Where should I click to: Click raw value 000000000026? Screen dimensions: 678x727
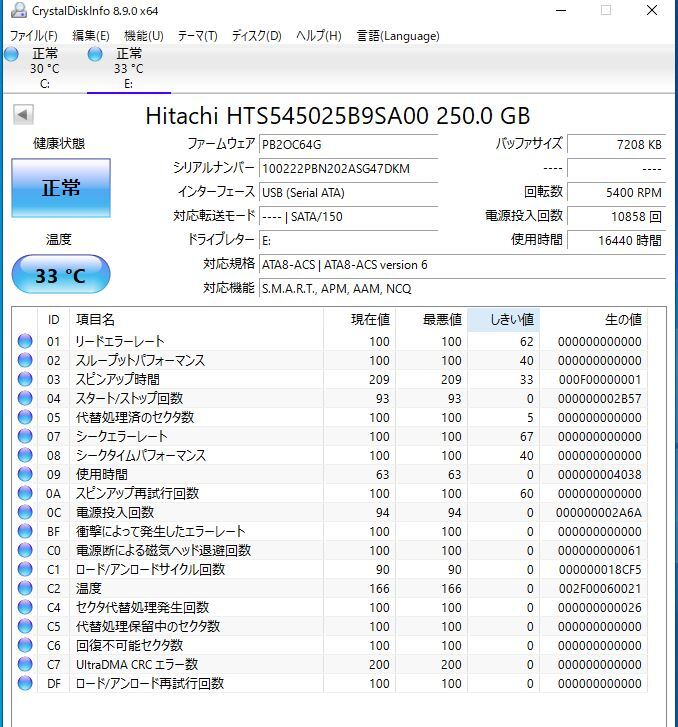[x=600, y=608]
